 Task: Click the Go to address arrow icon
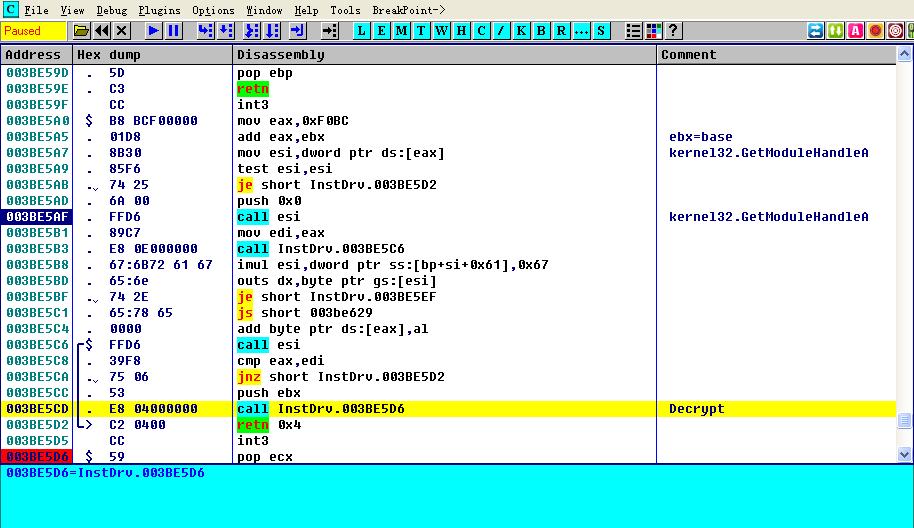330,31
